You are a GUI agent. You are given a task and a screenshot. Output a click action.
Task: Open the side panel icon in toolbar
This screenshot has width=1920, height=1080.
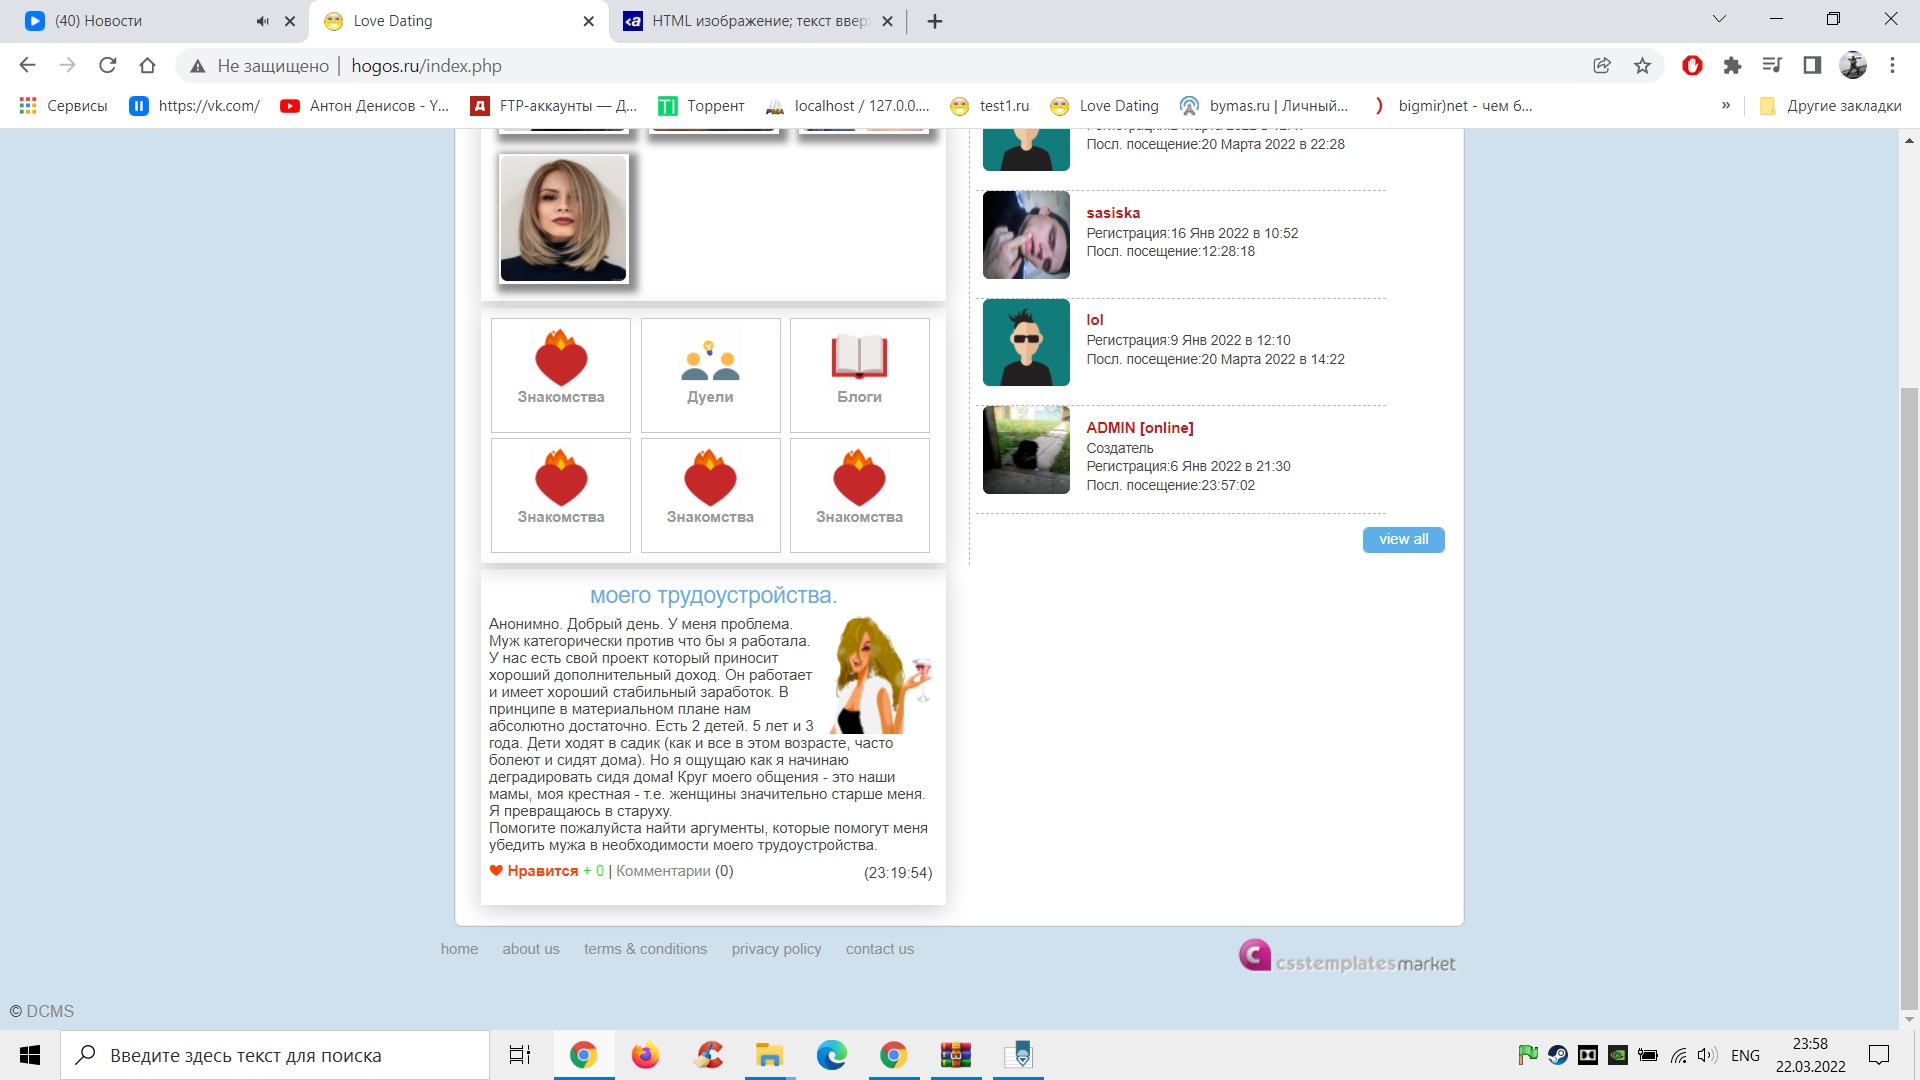point(1812,66)
